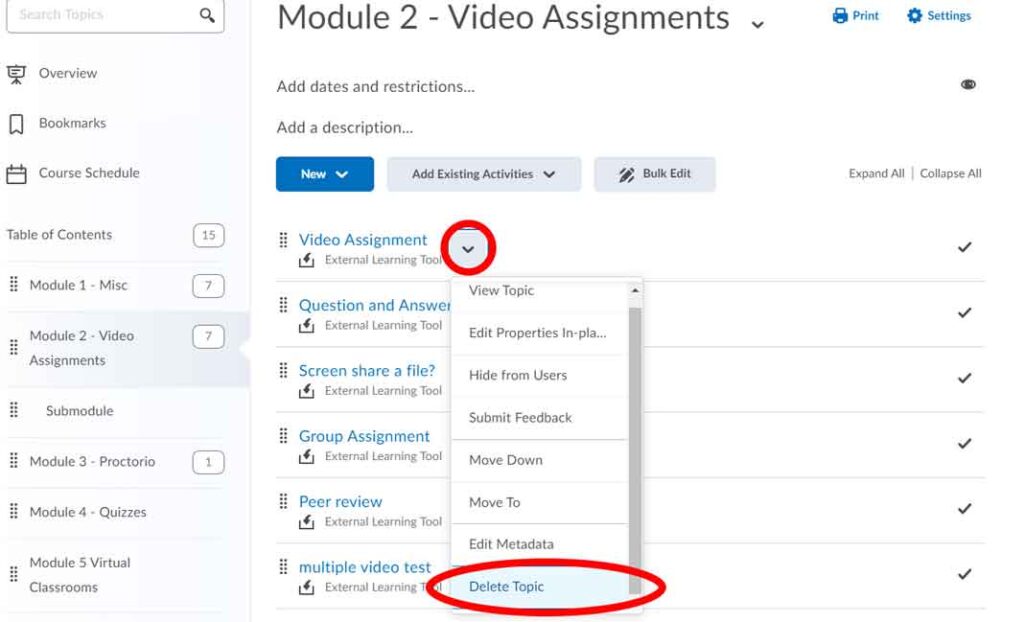Open Settings gear icon
This screenshot has height=622, width=1024.
coord(914,16)
